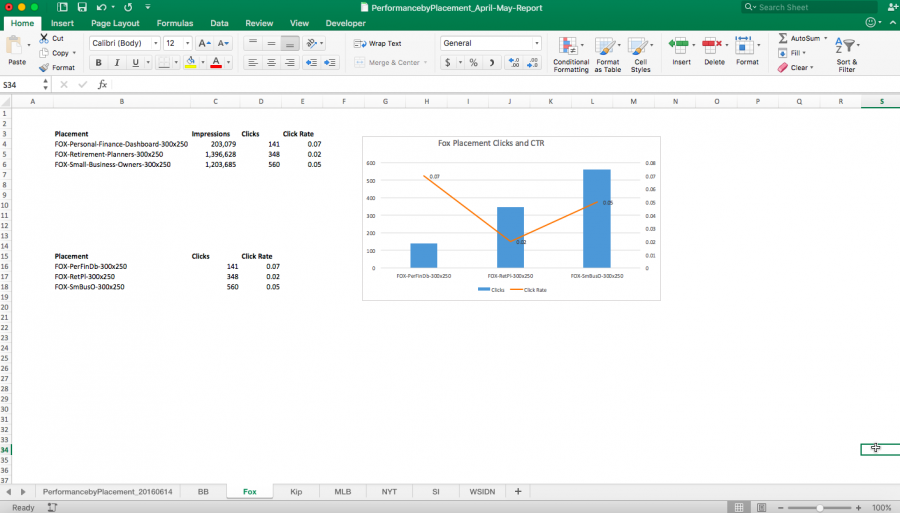This screenshot has height=513, width=900.
Task: Open the font size dropdown
Action: 187,43
